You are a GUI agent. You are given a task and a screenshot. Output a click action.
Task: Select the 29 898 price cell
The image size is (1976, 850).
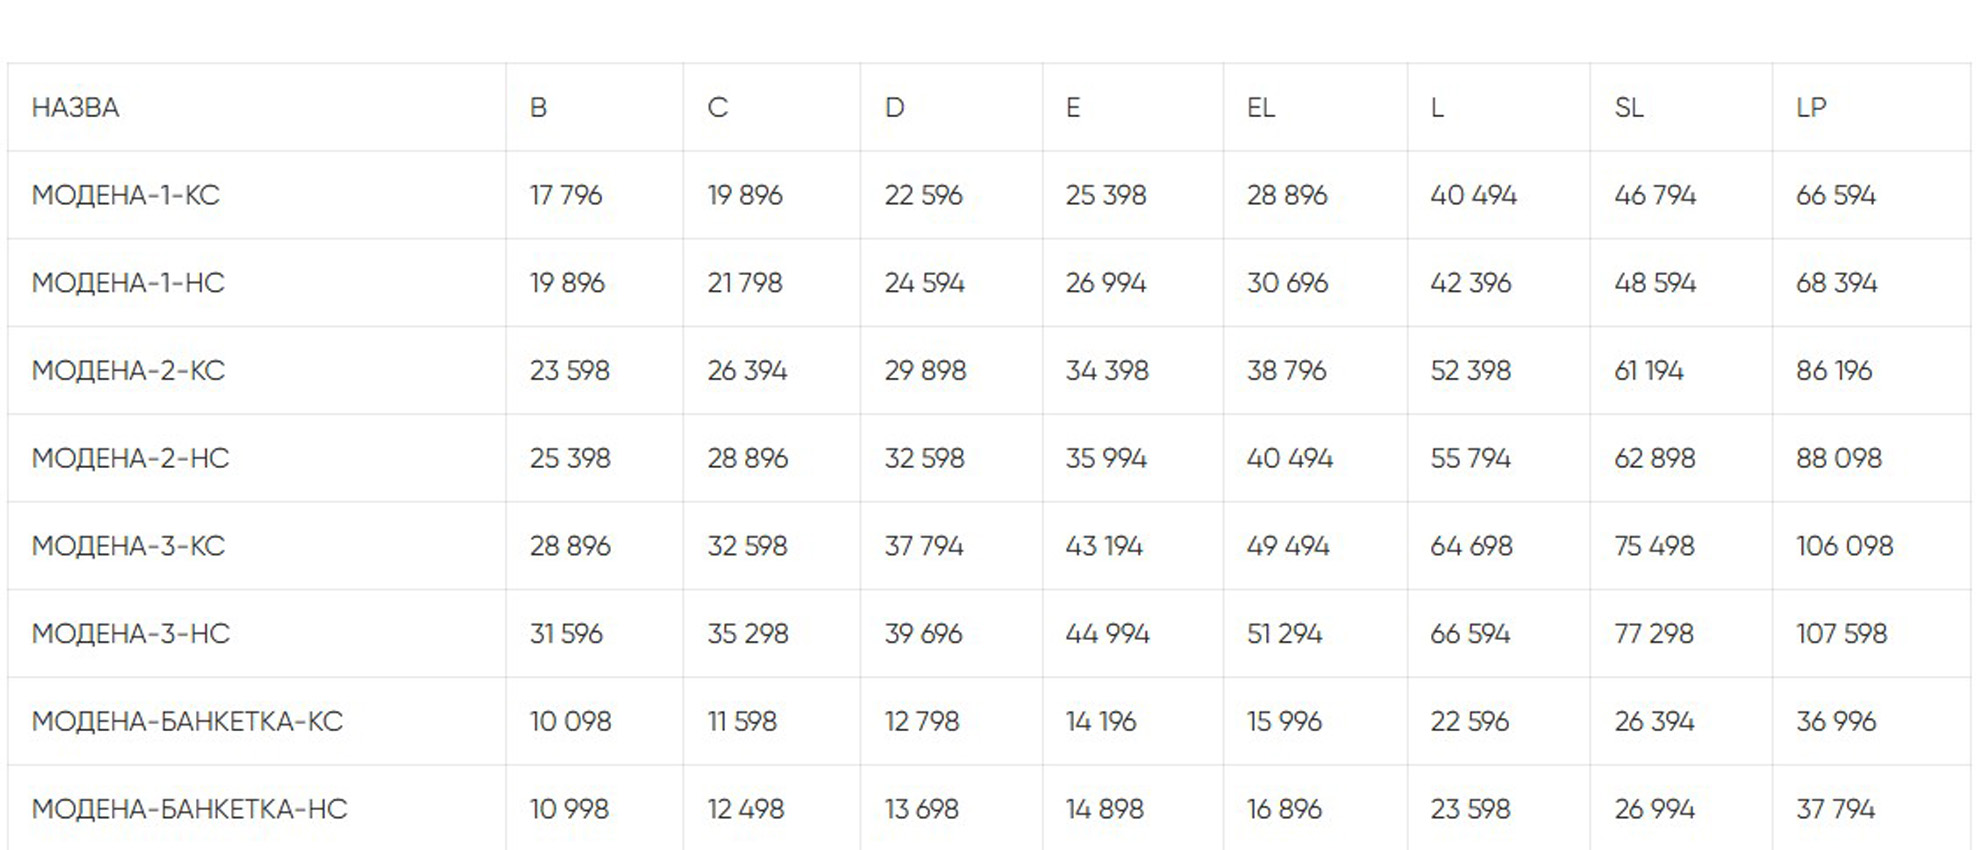tap(925, 371)
